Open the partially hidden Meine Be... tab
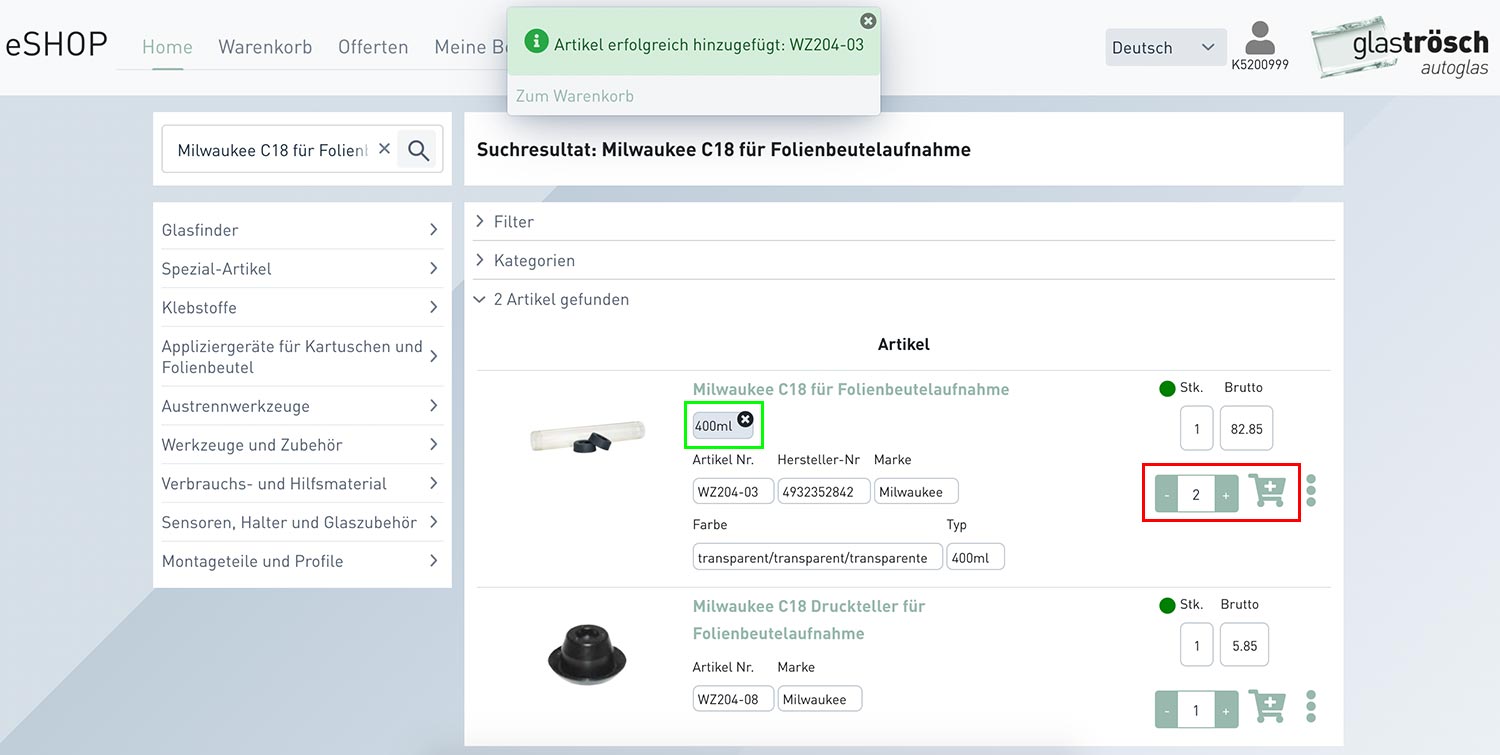The width and height of the screenshot is (1500, 755). [x=470, y=47]
